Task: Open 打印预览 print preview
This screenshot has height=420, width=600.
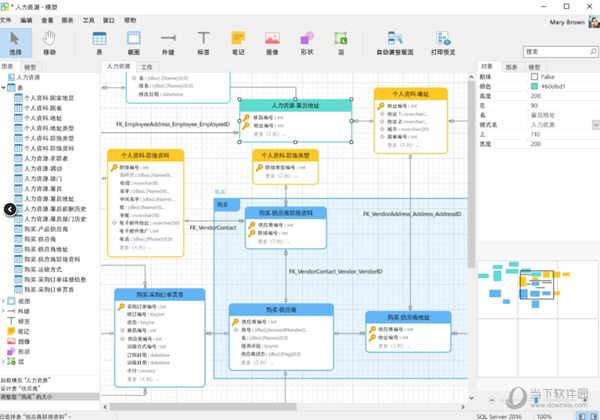Action: (443, 43)
